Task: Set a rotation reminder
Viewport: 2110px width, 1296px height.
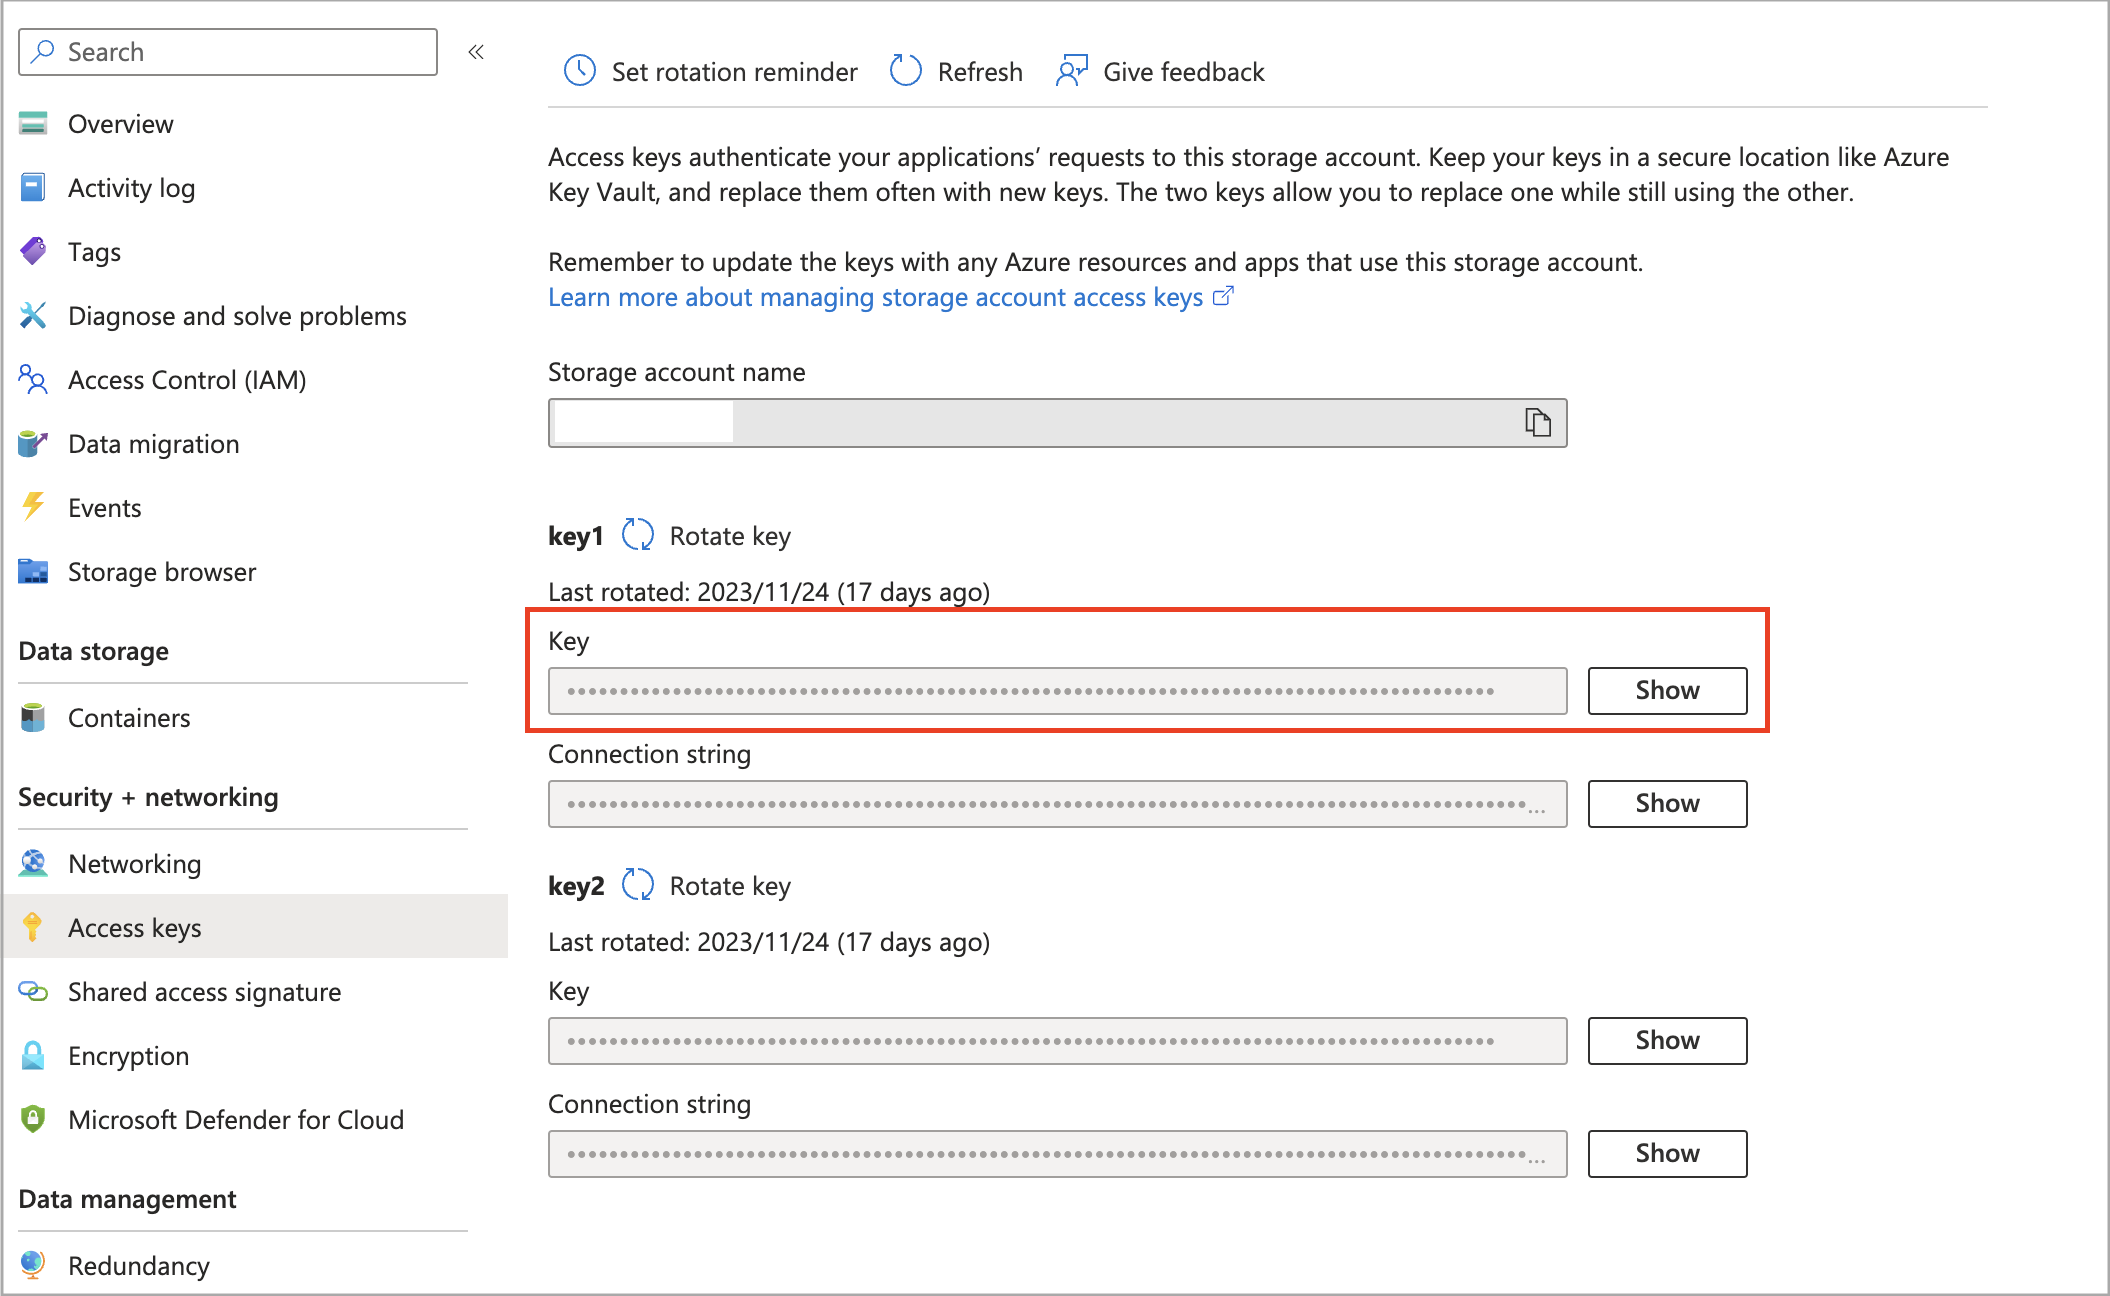Action: (710, 71)
